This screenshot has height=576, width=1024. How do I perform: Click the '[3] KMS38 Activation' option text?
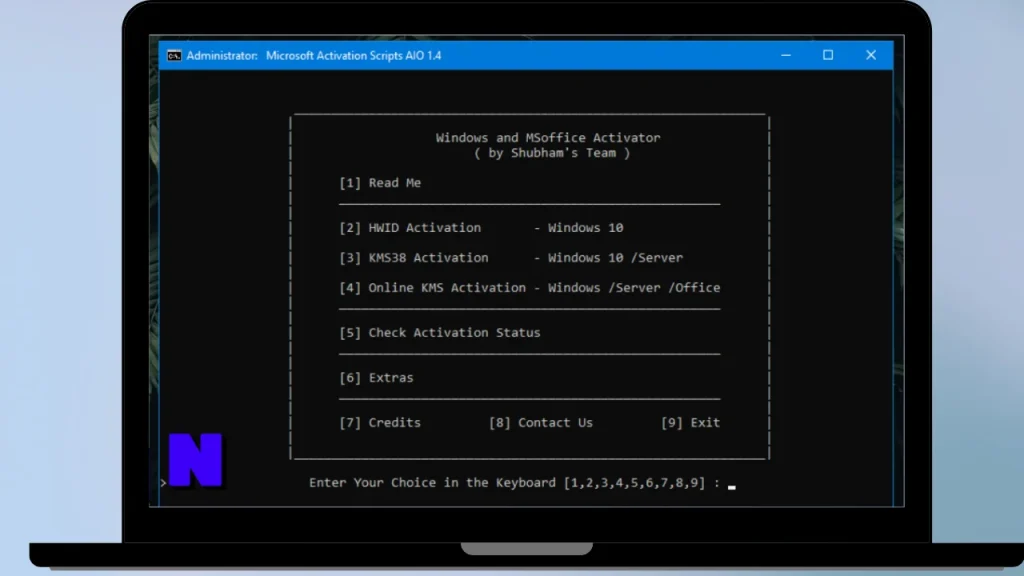tap(413, 258)
